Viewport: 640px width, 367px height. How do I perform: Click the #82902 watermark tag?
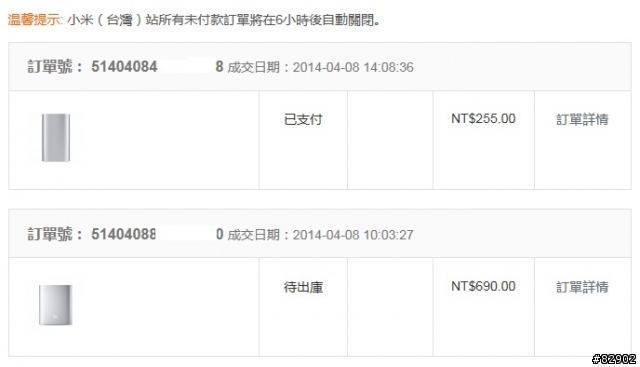[614, 359]
